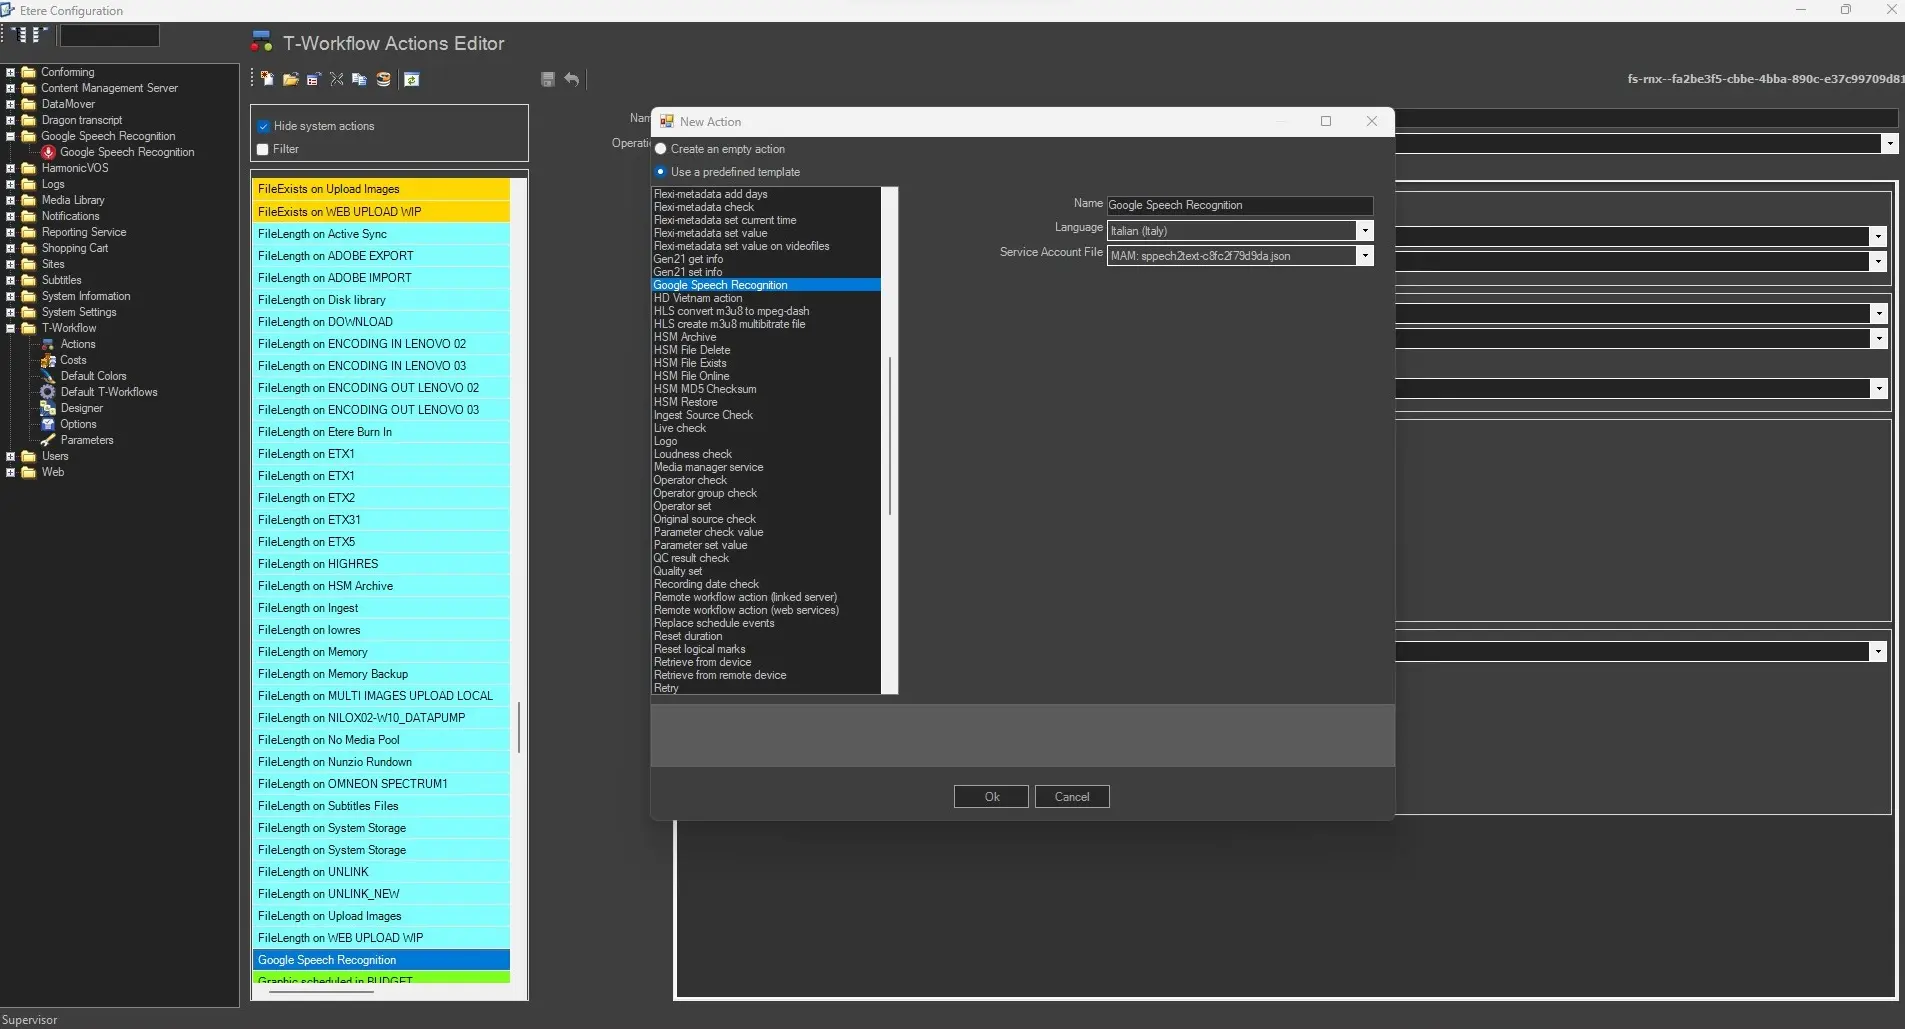1905x1029 pixels.
Task: Click the delete X toolbar icon
Action: pyautogui.click(x=337, y=79)
